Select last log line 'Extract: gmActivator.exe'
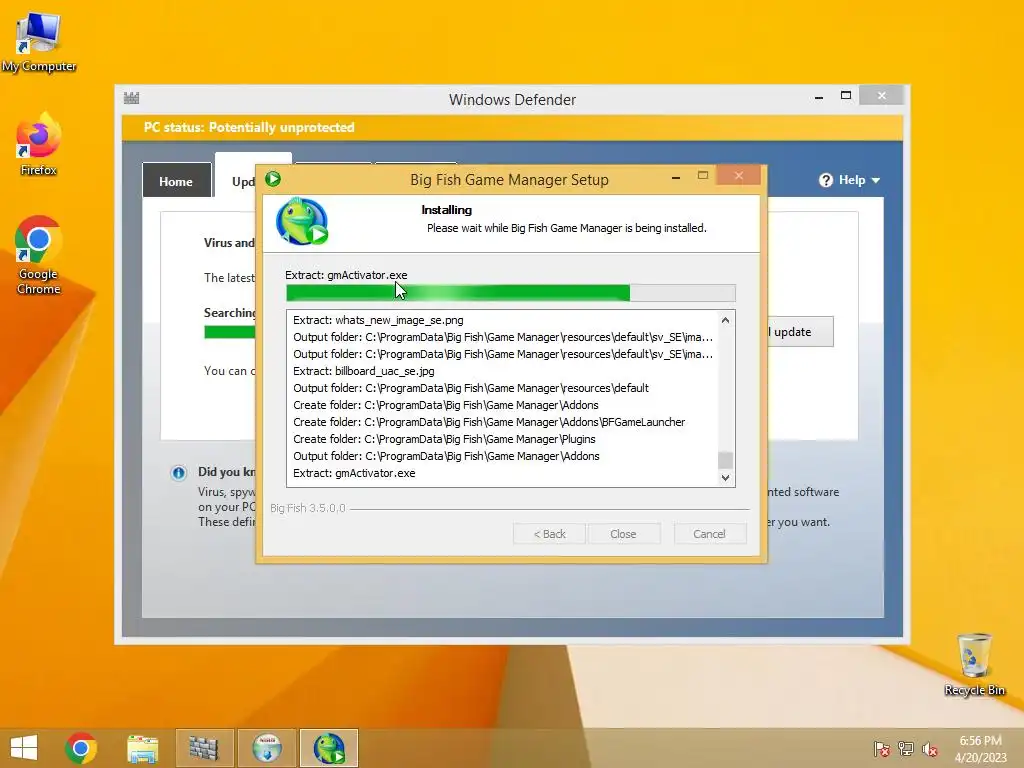The image size is (1024, 768). (x=354, y=473)
